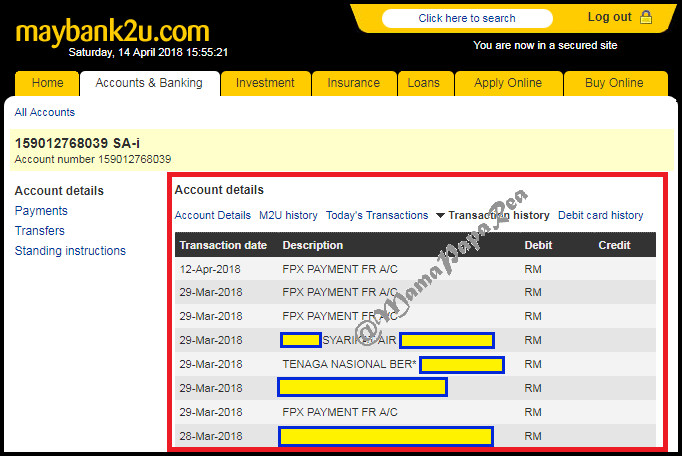Click the Transaction date column header
Image resolution: width=682 pixels, height=456 pixels.
pos(223,245)
